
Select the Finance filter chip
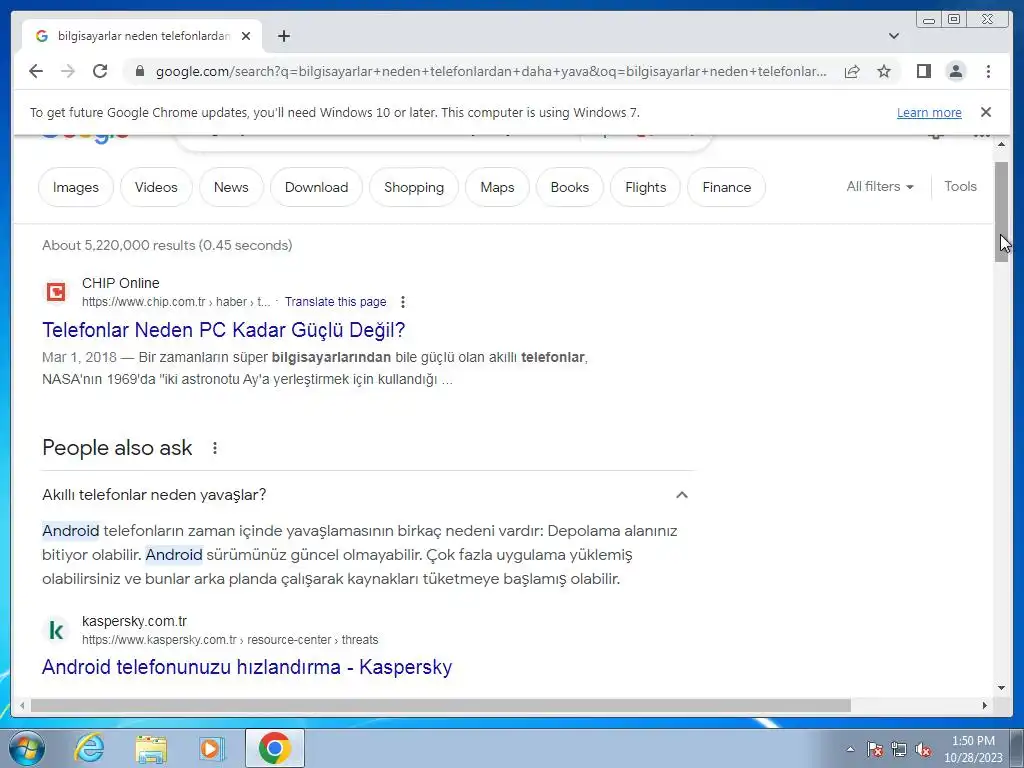tap(726, 187)
